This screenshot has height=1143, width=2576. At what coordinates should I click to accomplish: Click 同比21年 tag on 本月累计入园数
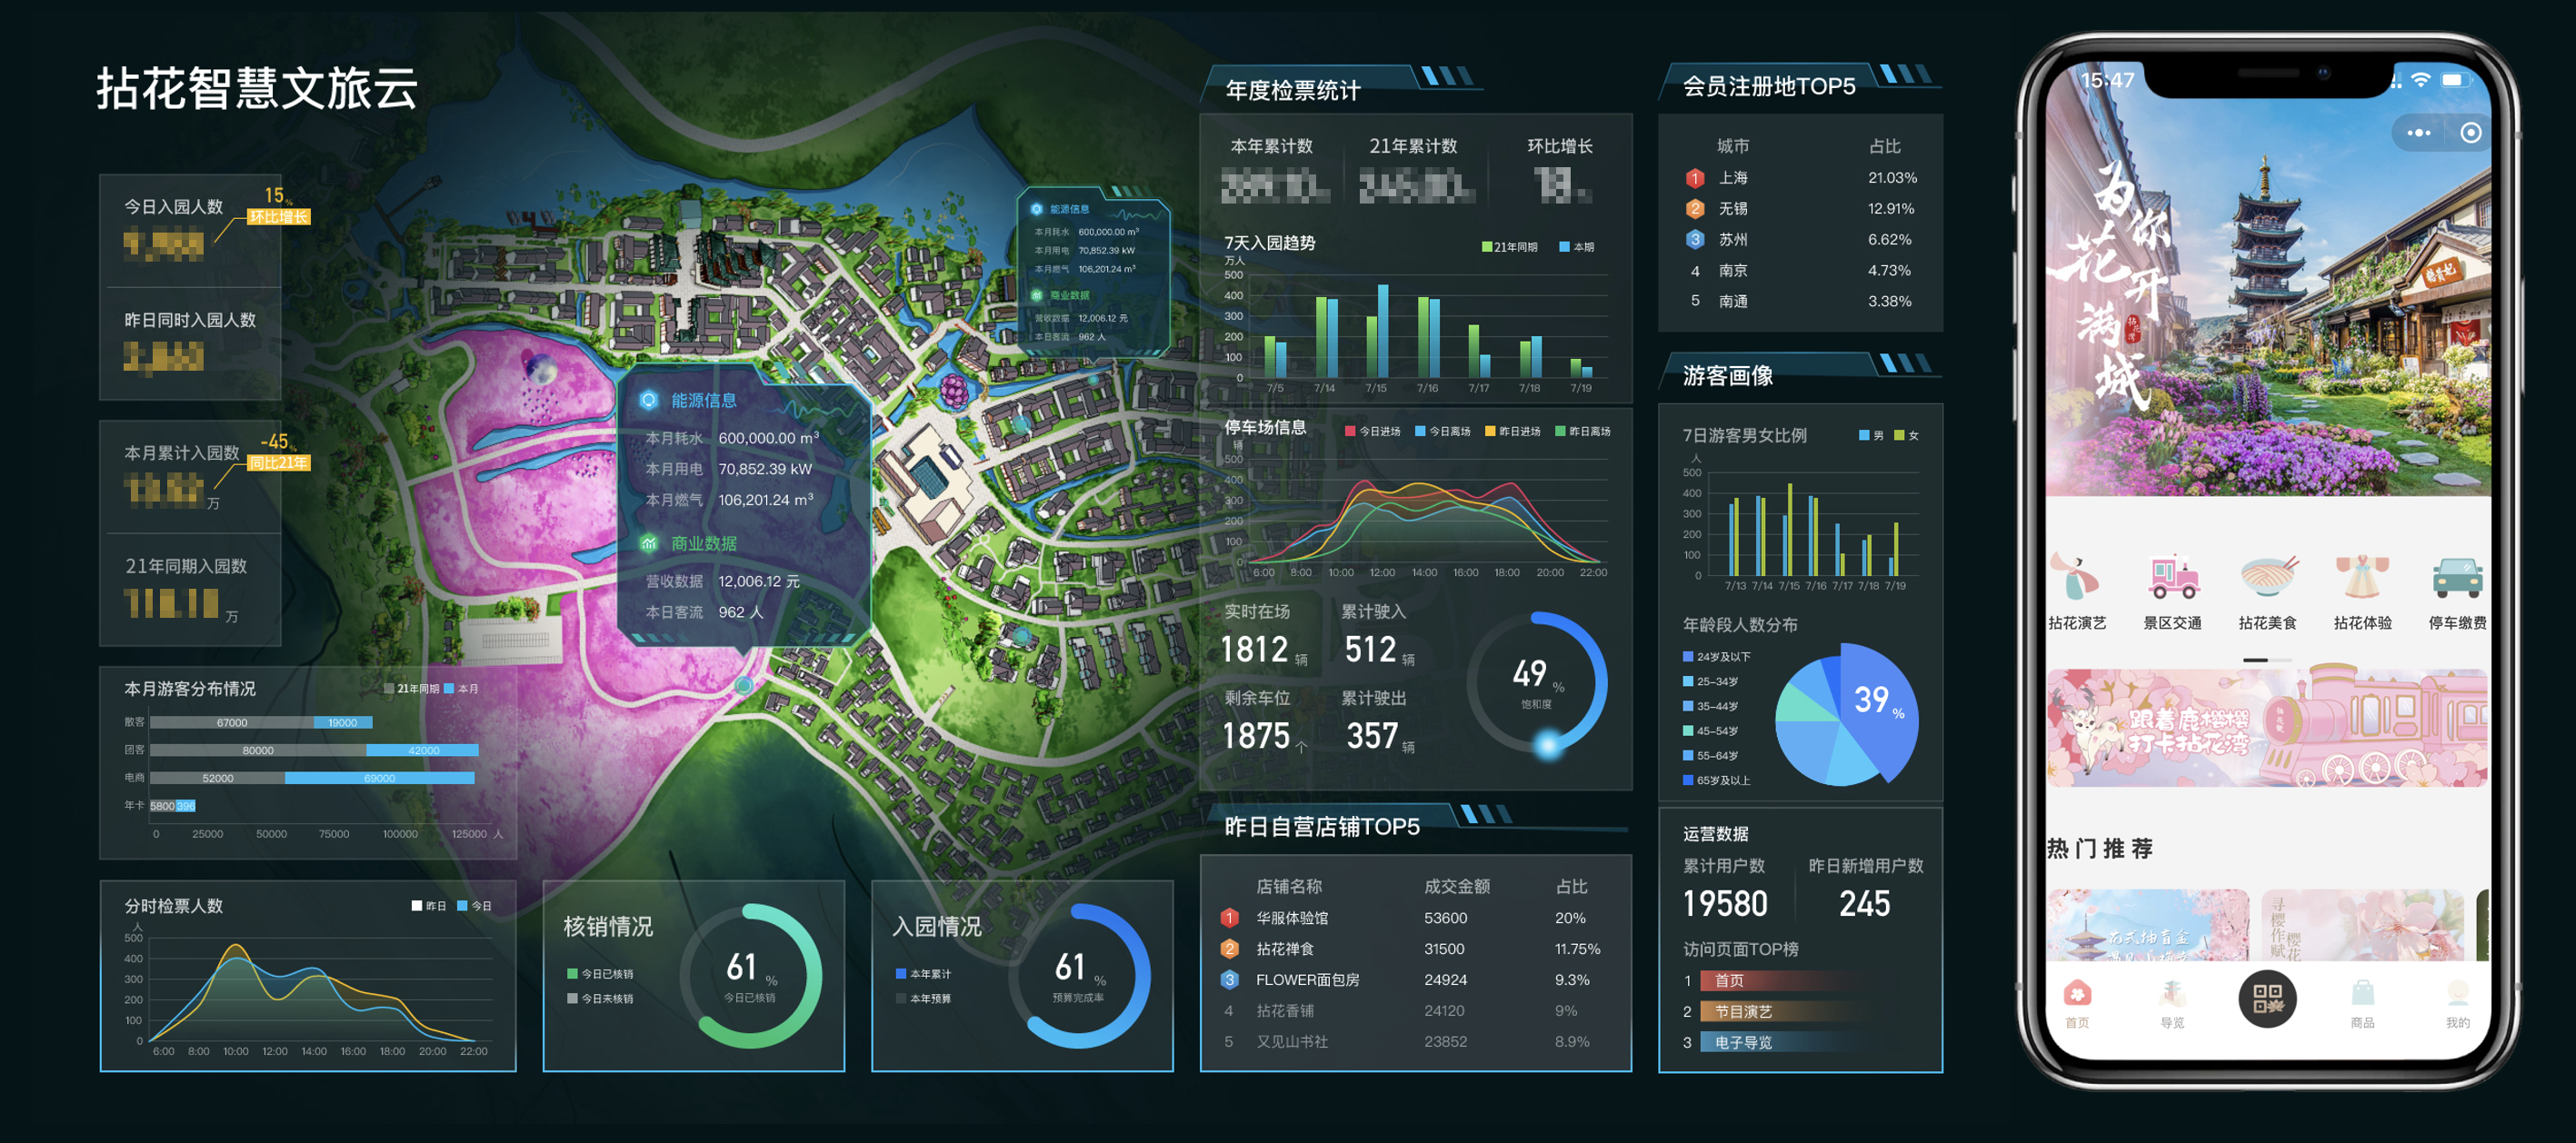279,463
